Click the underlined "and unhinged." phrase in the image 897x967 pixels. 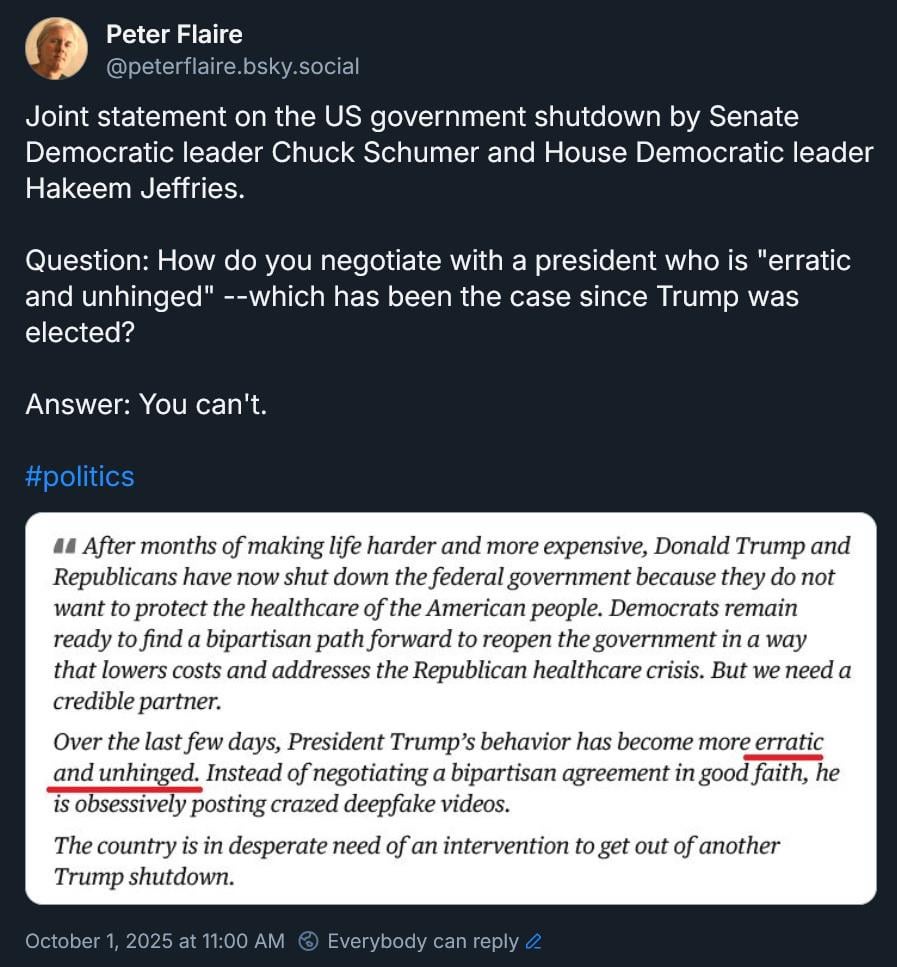127,773
